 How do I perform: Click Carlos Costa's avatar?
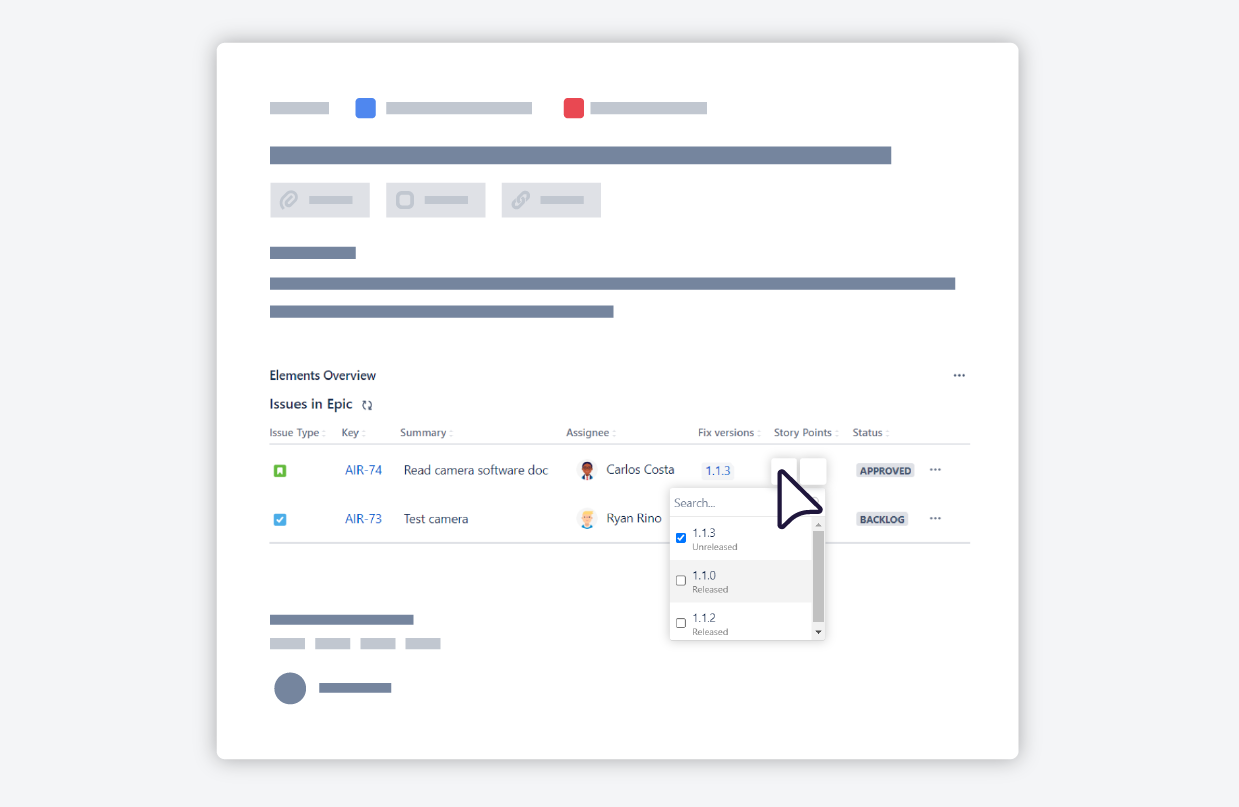pos(589,469)
